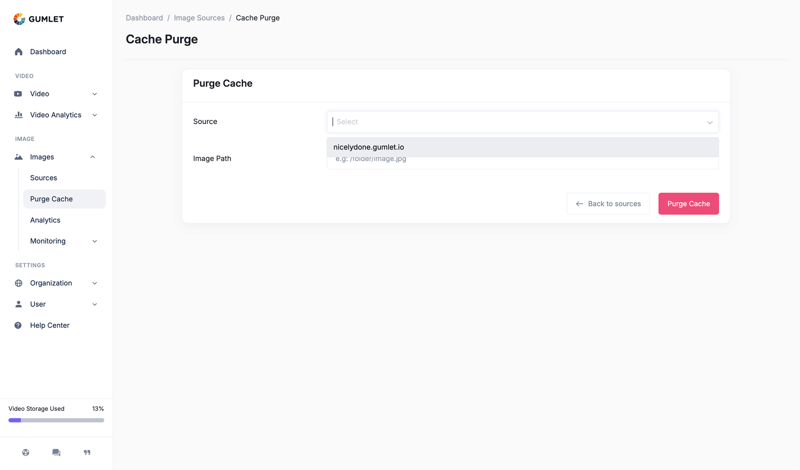The height and width of the screenshot is (470, 800).
Task: Click the Cache Purge page heading
Action: coord(162,39)
